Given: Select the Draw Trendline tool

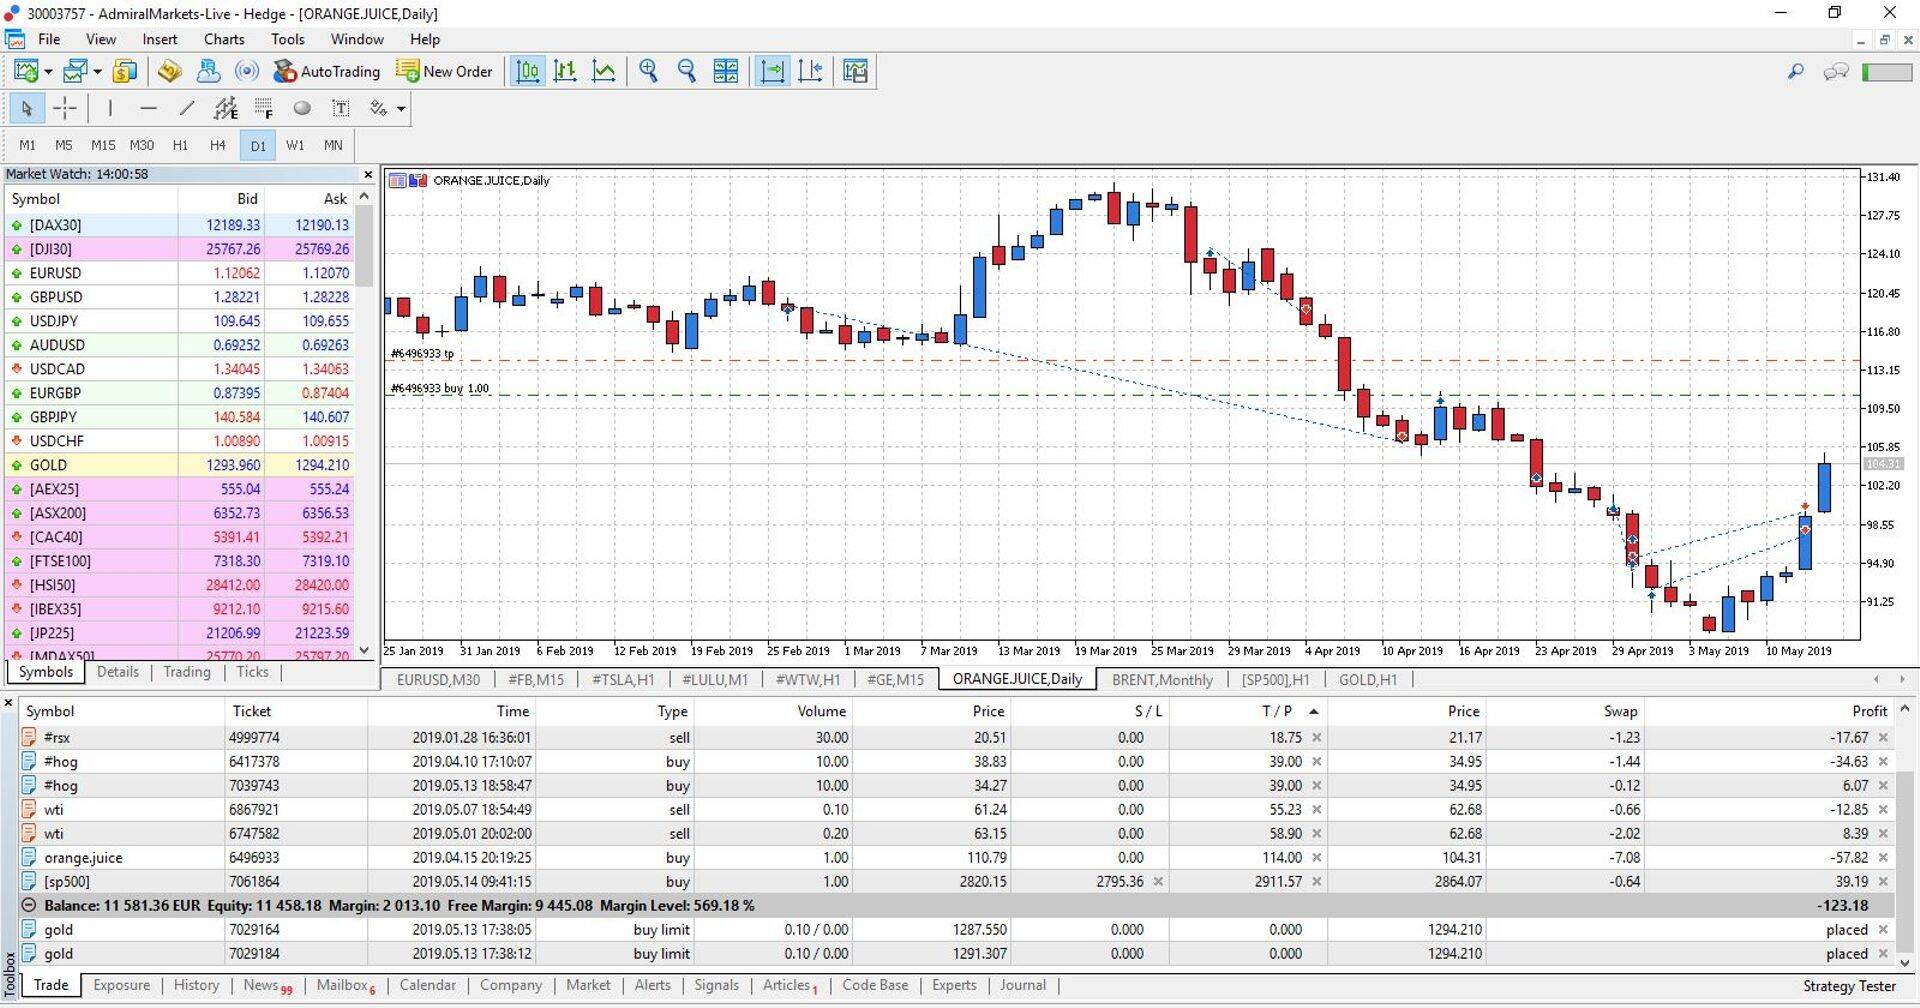Looking at the screenshot, I should coord(187,108).
